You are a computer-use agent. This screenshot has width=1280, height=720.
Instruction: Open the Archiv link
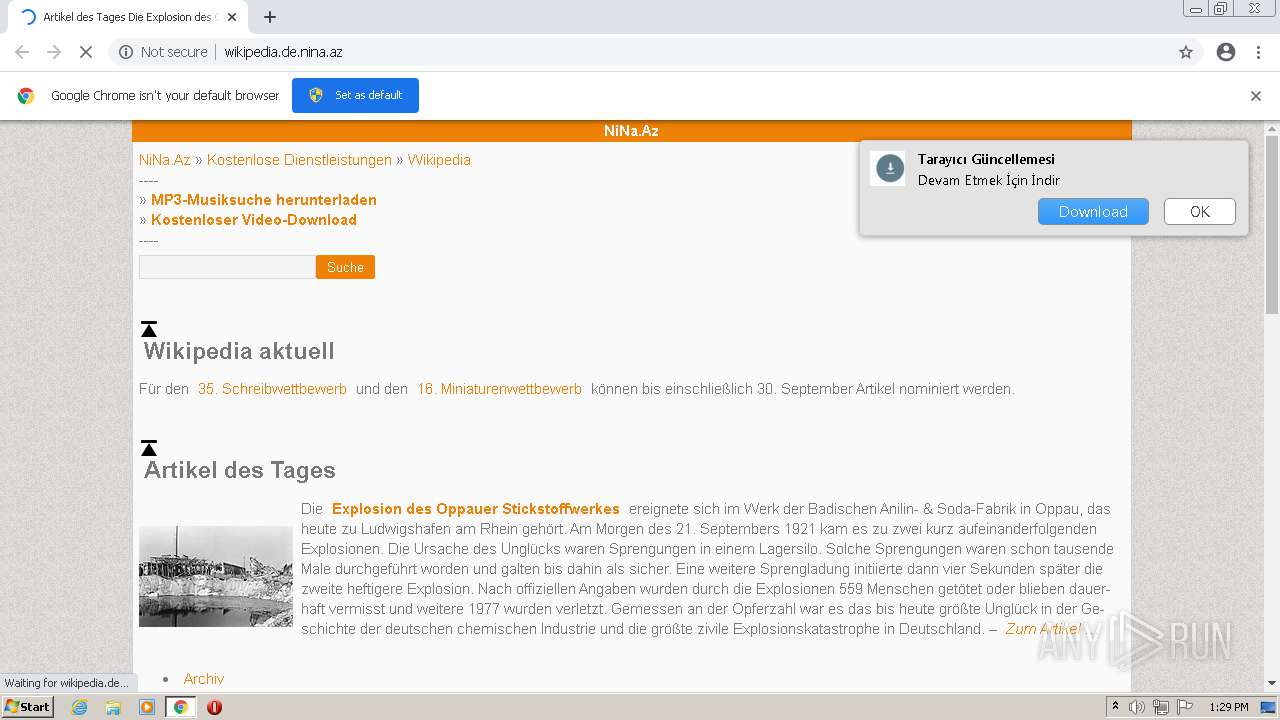click(204, 679)
